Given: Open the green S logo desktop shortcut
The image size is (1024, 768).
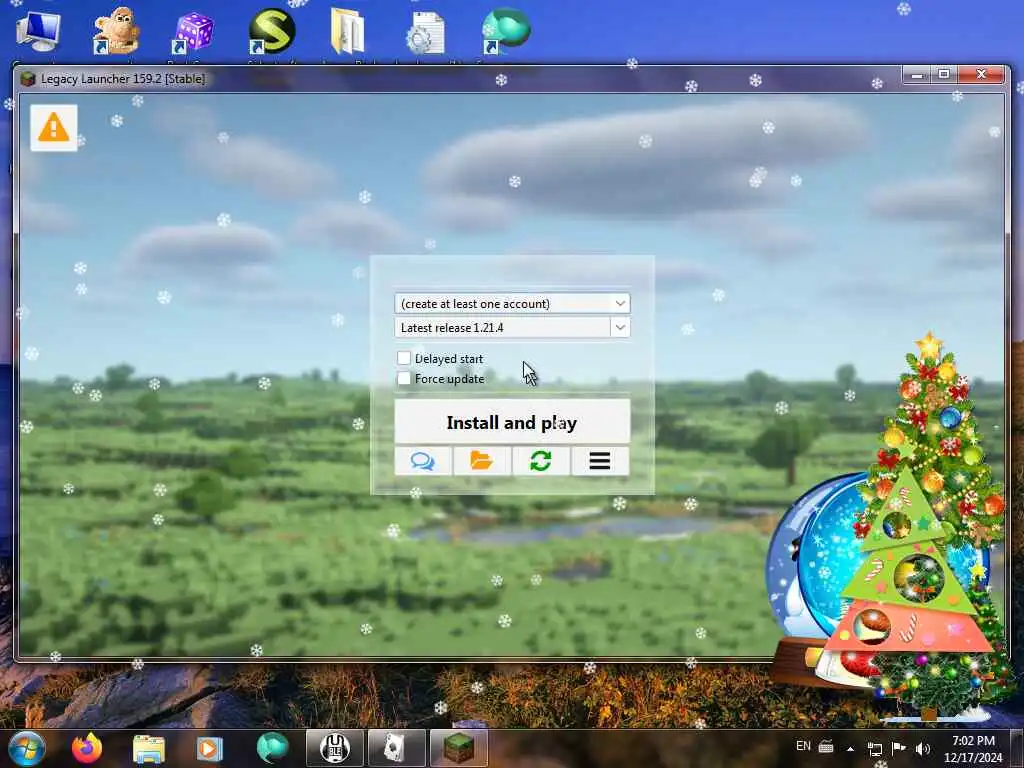Looking at the screenshot, I should tap(272, 31).
